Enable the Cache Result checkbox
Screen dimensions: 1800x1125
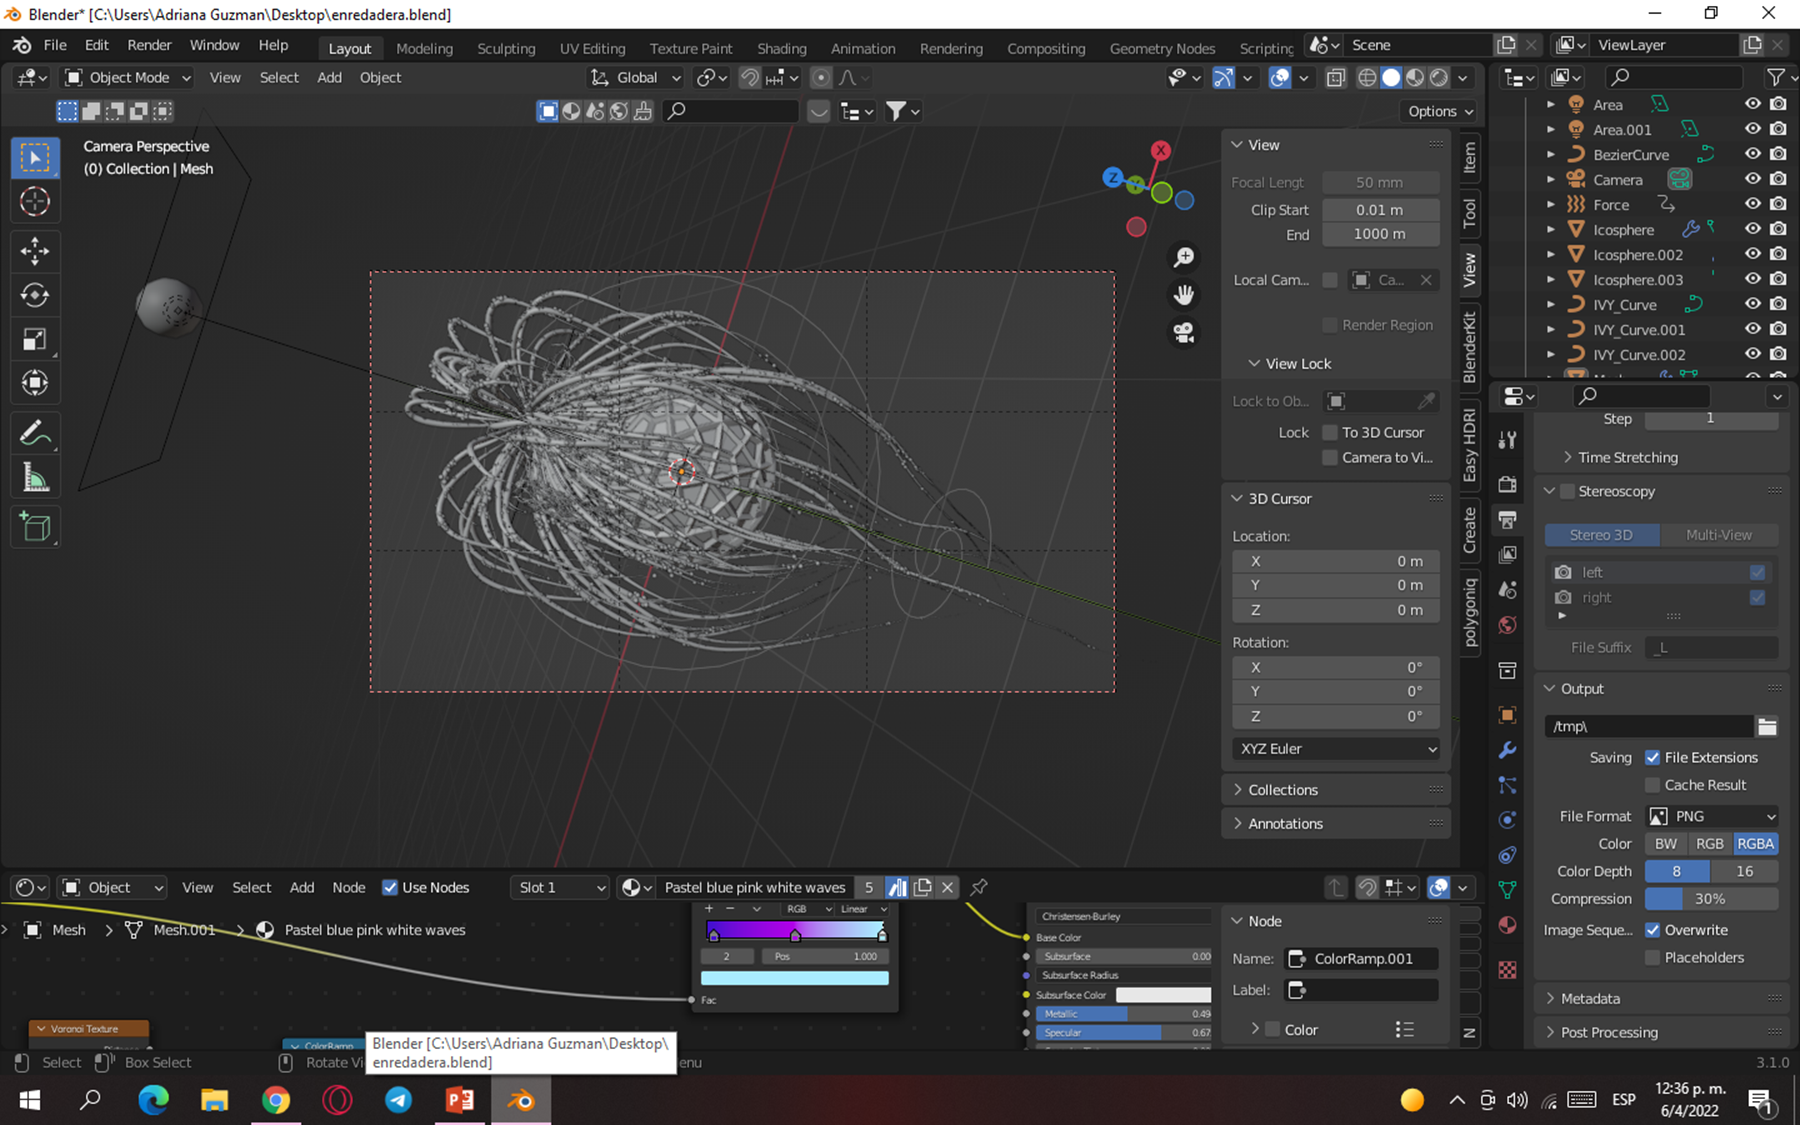(x=1652, y=785)
